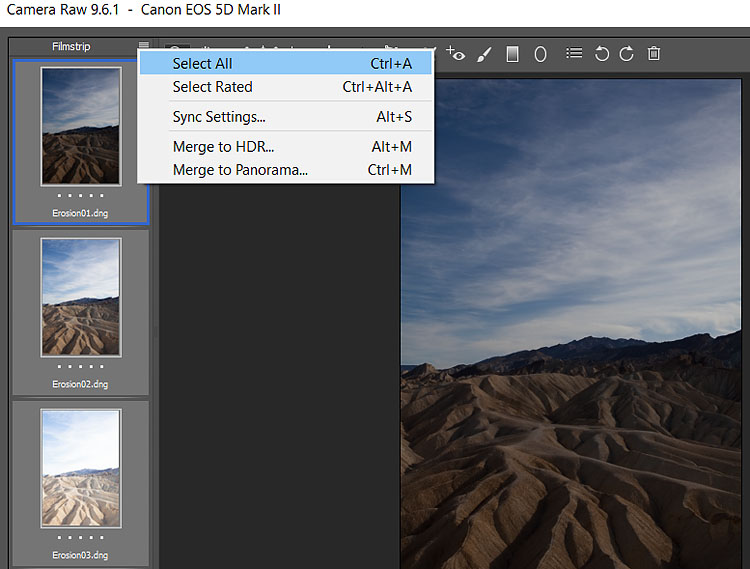
Task: Open the Filmstrip panel menu icon
Action: [143, 45]
